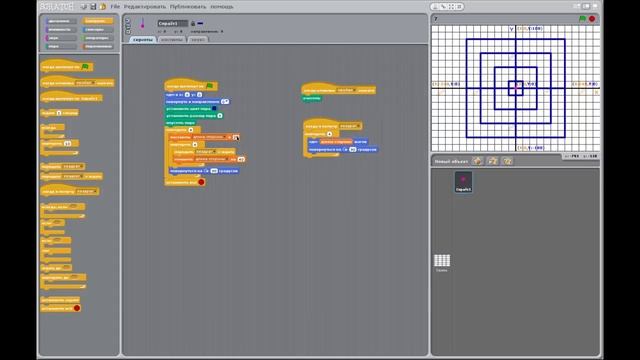Click green-flag hat block in the palette
Image resolution: width=640 pixels, height=360 pixels.
tap(67, 66)
